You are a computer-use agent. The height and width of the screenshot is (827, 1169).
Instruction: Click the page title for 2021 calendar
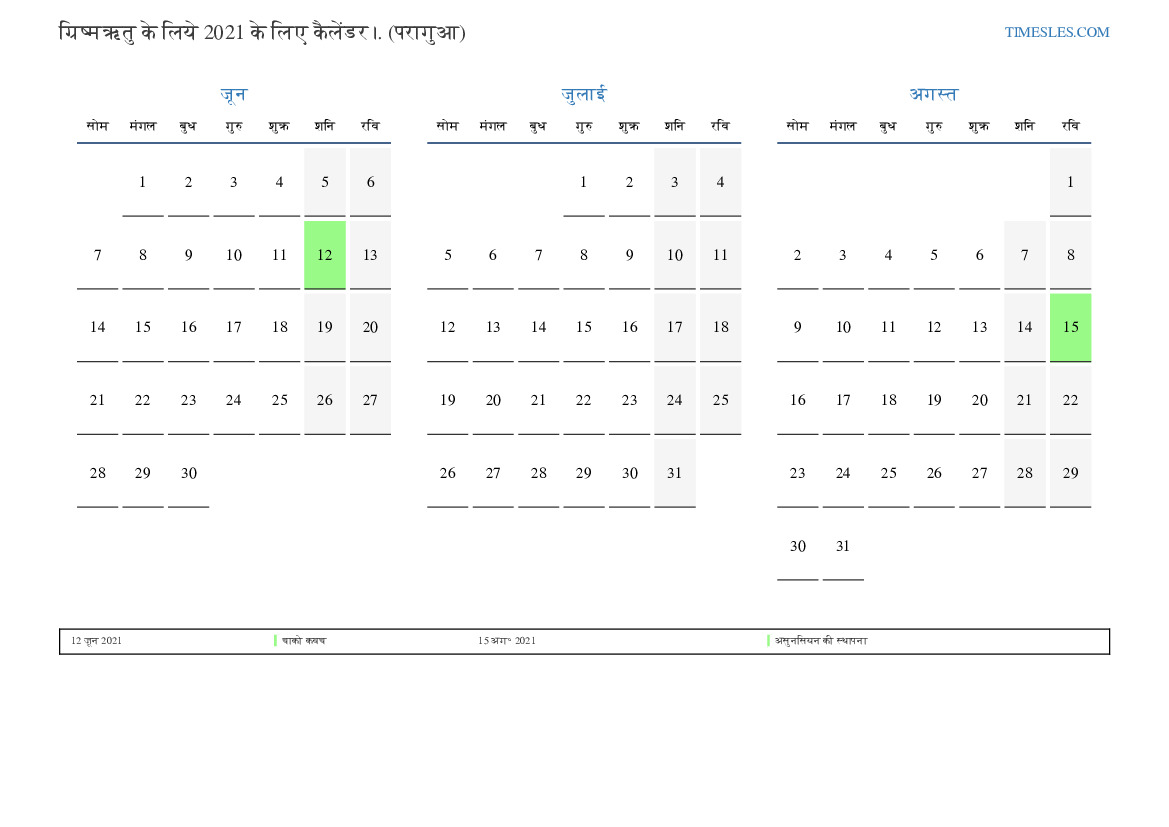click(x=262, y=33)
